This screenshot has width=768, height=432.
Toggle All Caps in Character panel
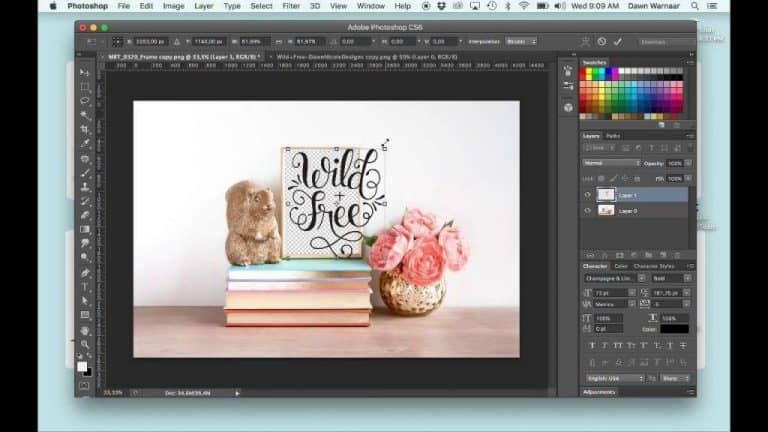point(618,346)
